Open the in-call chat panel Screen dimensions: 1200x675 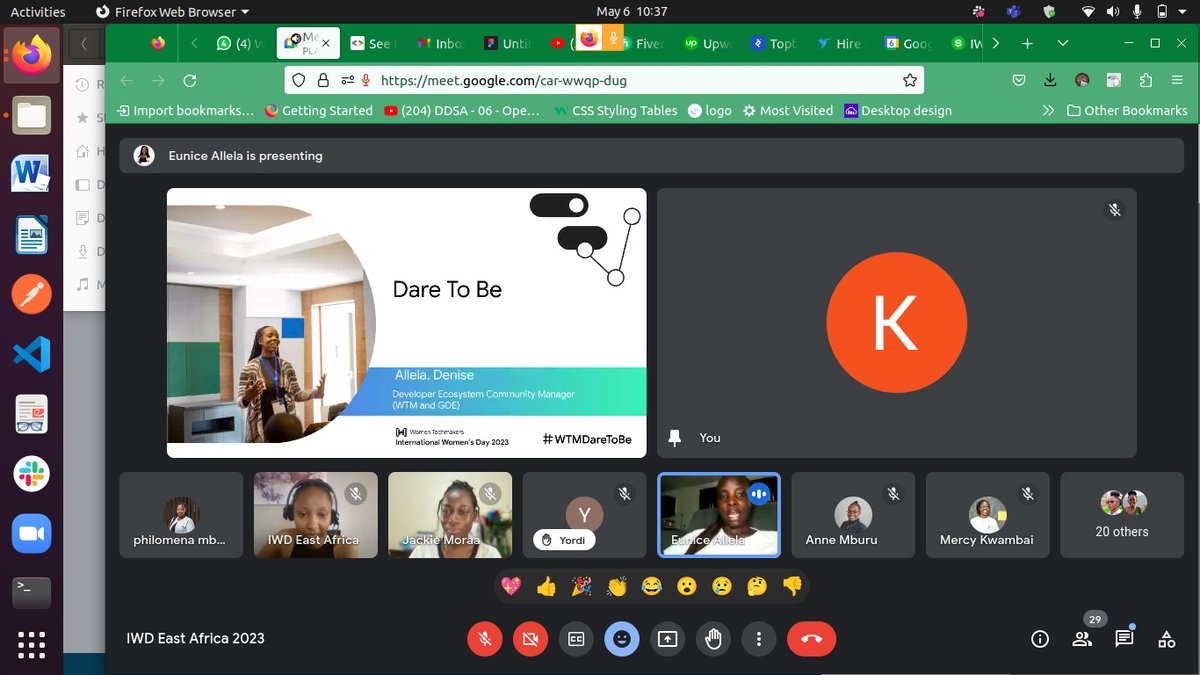pos(1124,638)
